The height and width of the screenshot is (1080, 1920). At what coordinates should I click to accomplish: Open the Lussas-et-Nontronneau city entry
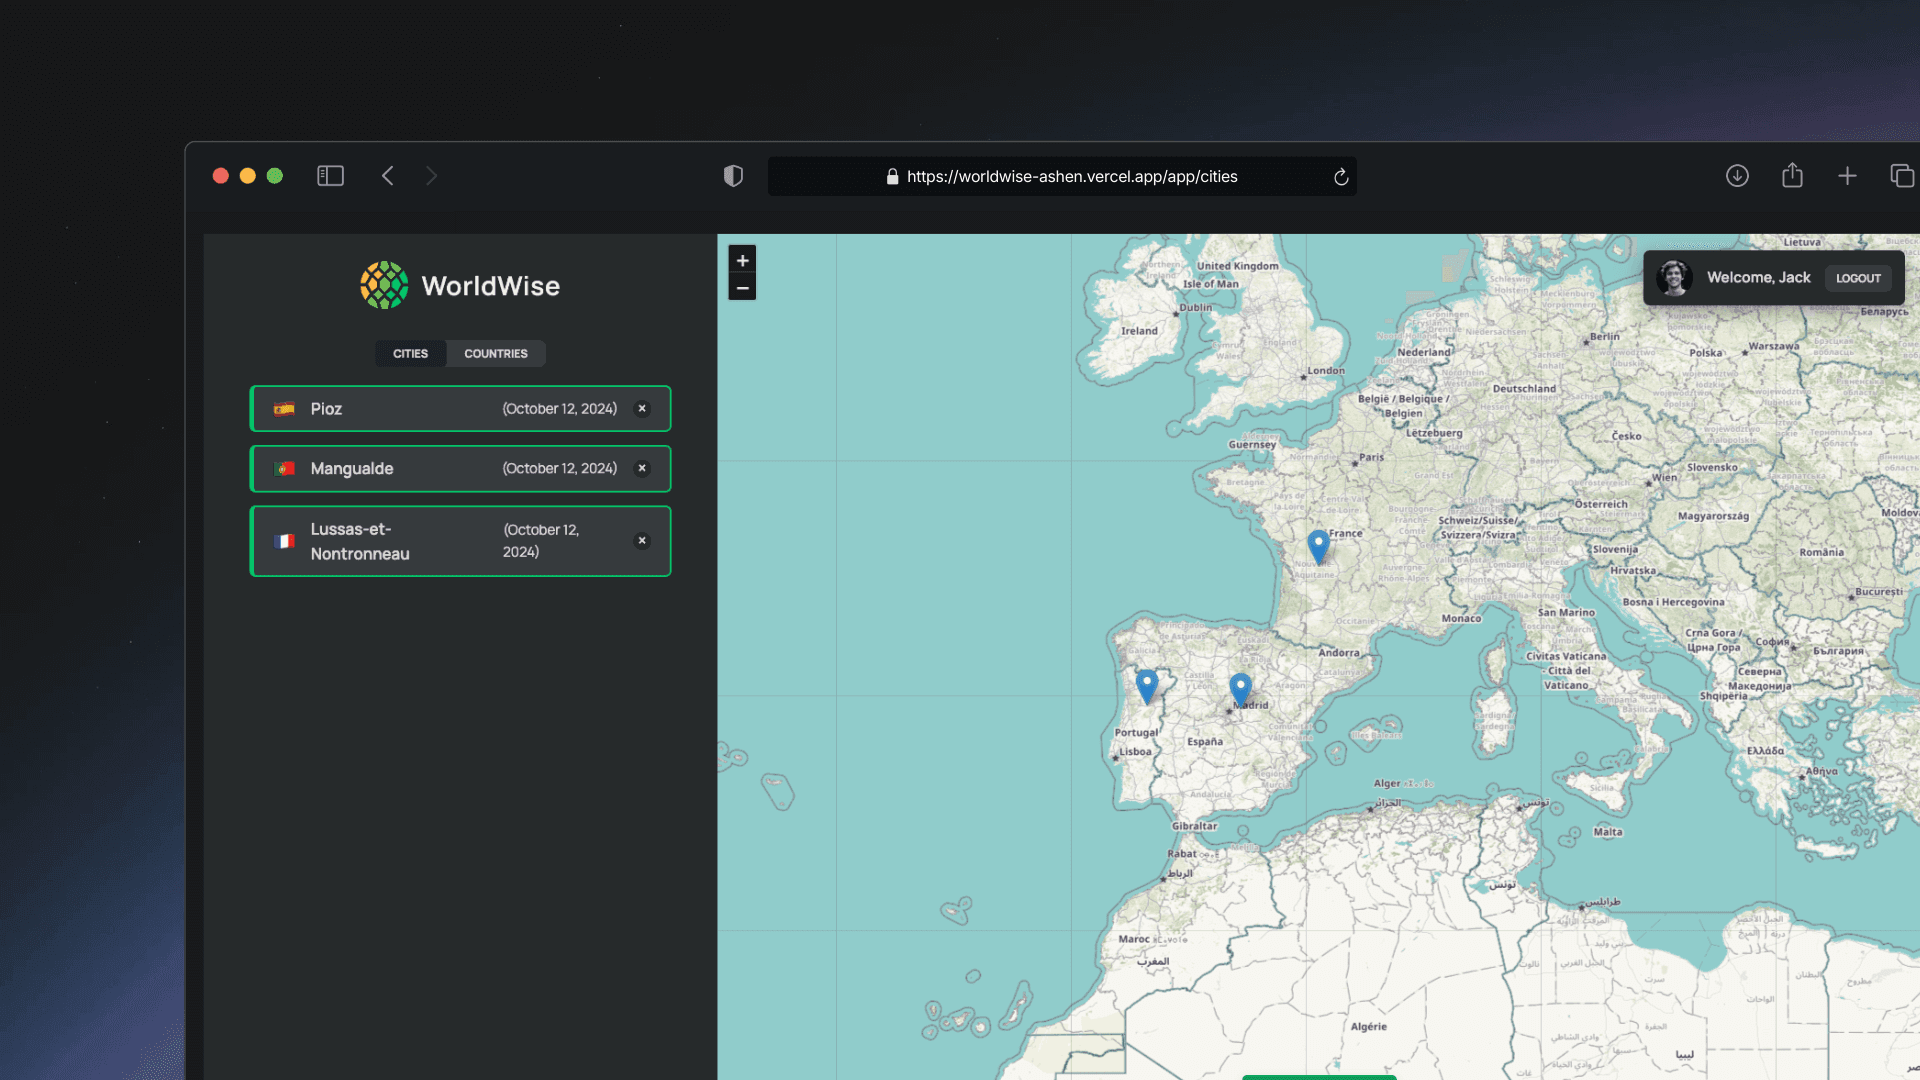coord(460,541)
